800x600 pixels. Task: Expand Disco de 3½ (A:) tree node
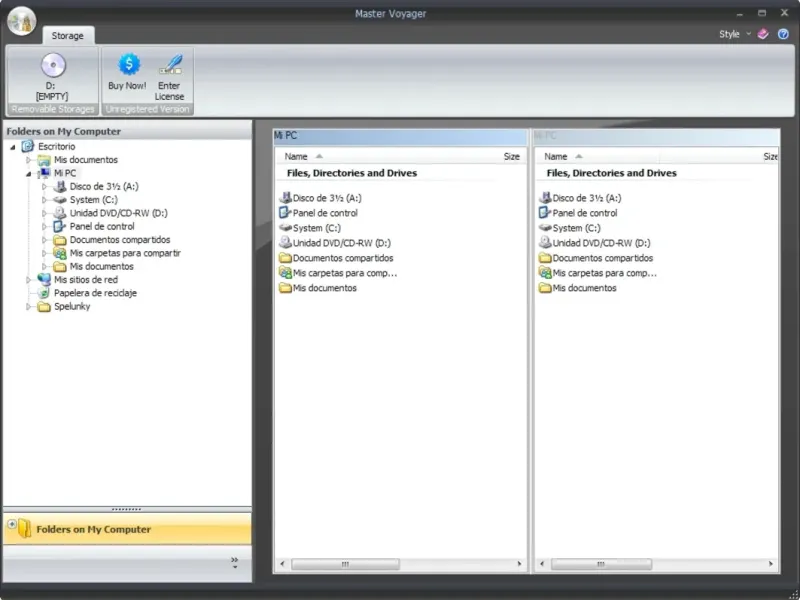[44, 187]
